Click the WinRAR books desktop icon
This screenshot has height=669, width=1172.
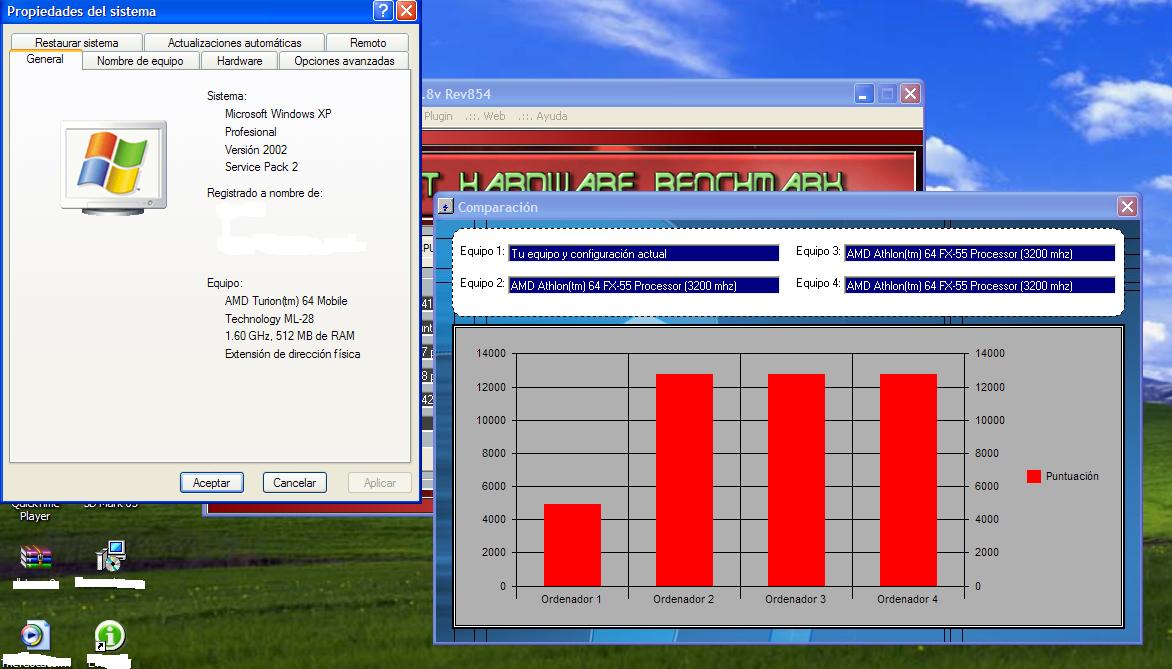click(x=35, y=558)
